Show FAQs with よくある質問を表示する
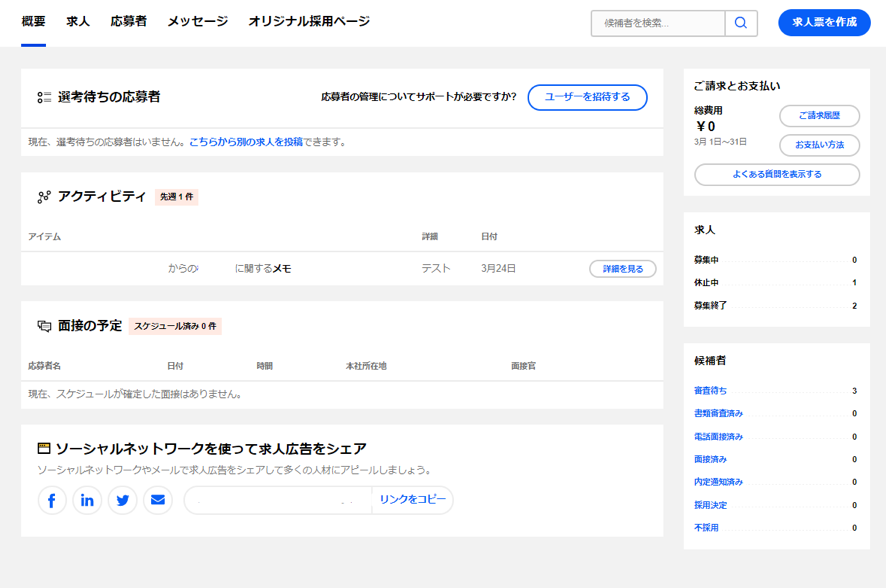 (x=777, y=175)
